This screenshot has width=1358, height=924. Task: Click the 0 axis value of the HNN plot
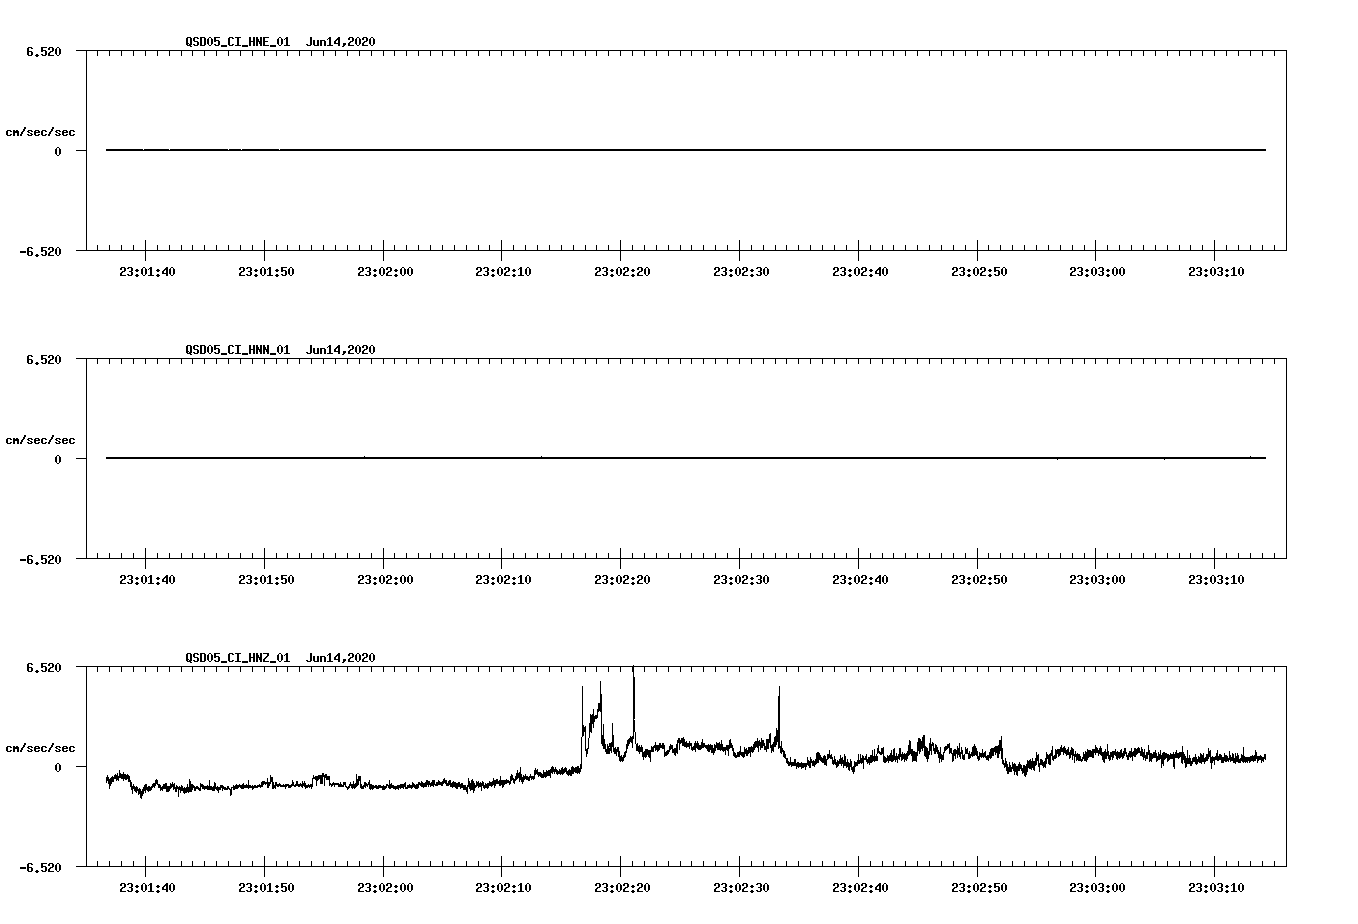[x=58, y=460]
